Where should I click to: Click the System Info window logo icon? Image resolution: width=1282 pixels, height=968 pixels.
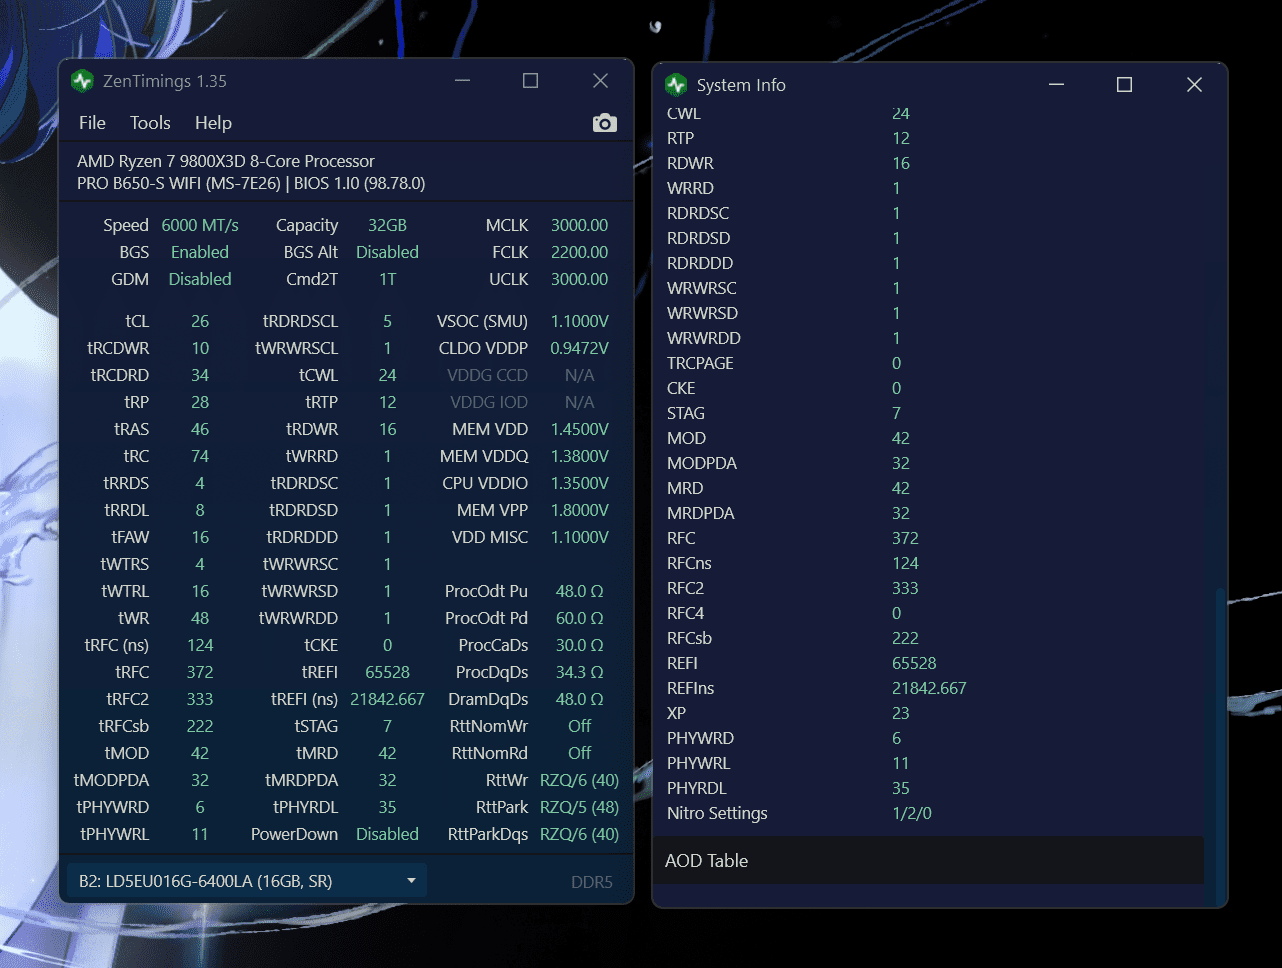pyautogui.click(x=676, y=85)
